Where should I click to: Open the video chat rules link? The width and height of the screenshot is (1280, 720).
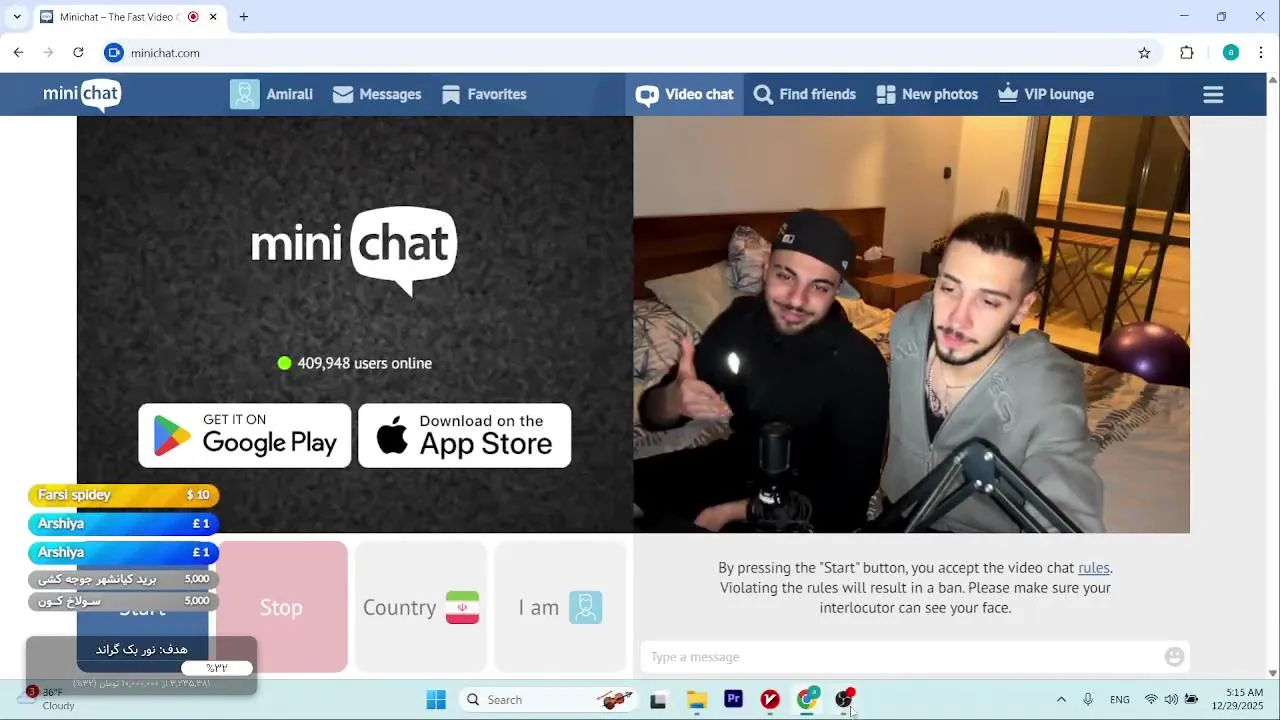tap(1093, 568)
